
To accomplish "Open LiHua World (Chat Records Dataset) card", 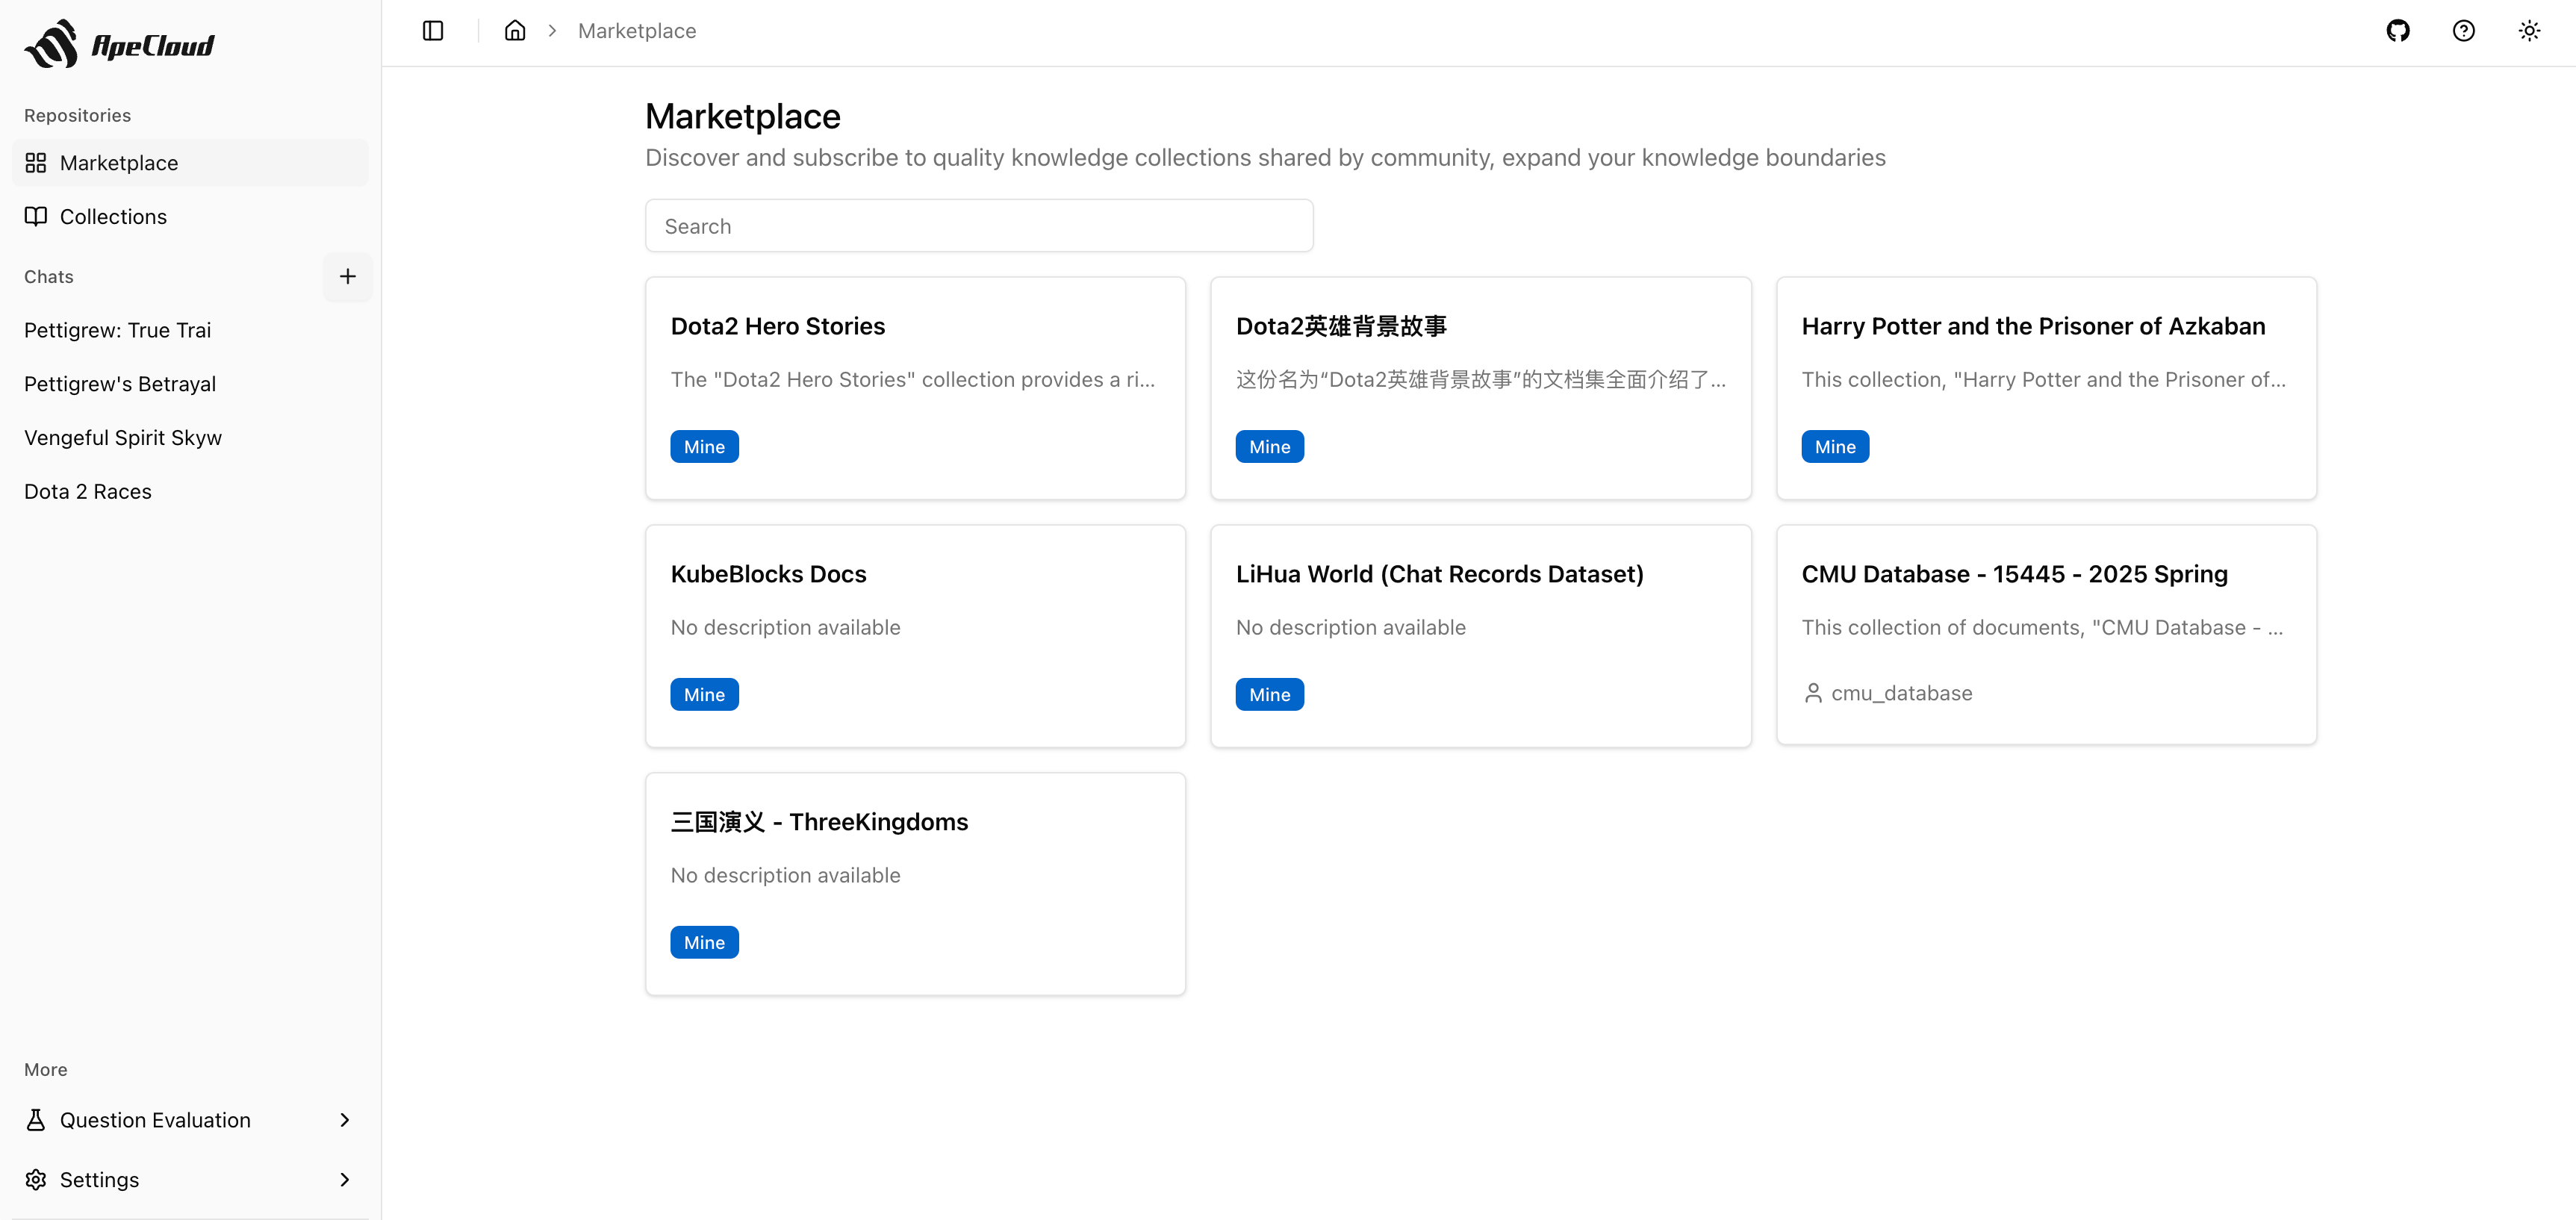I will pos(1481,636).
